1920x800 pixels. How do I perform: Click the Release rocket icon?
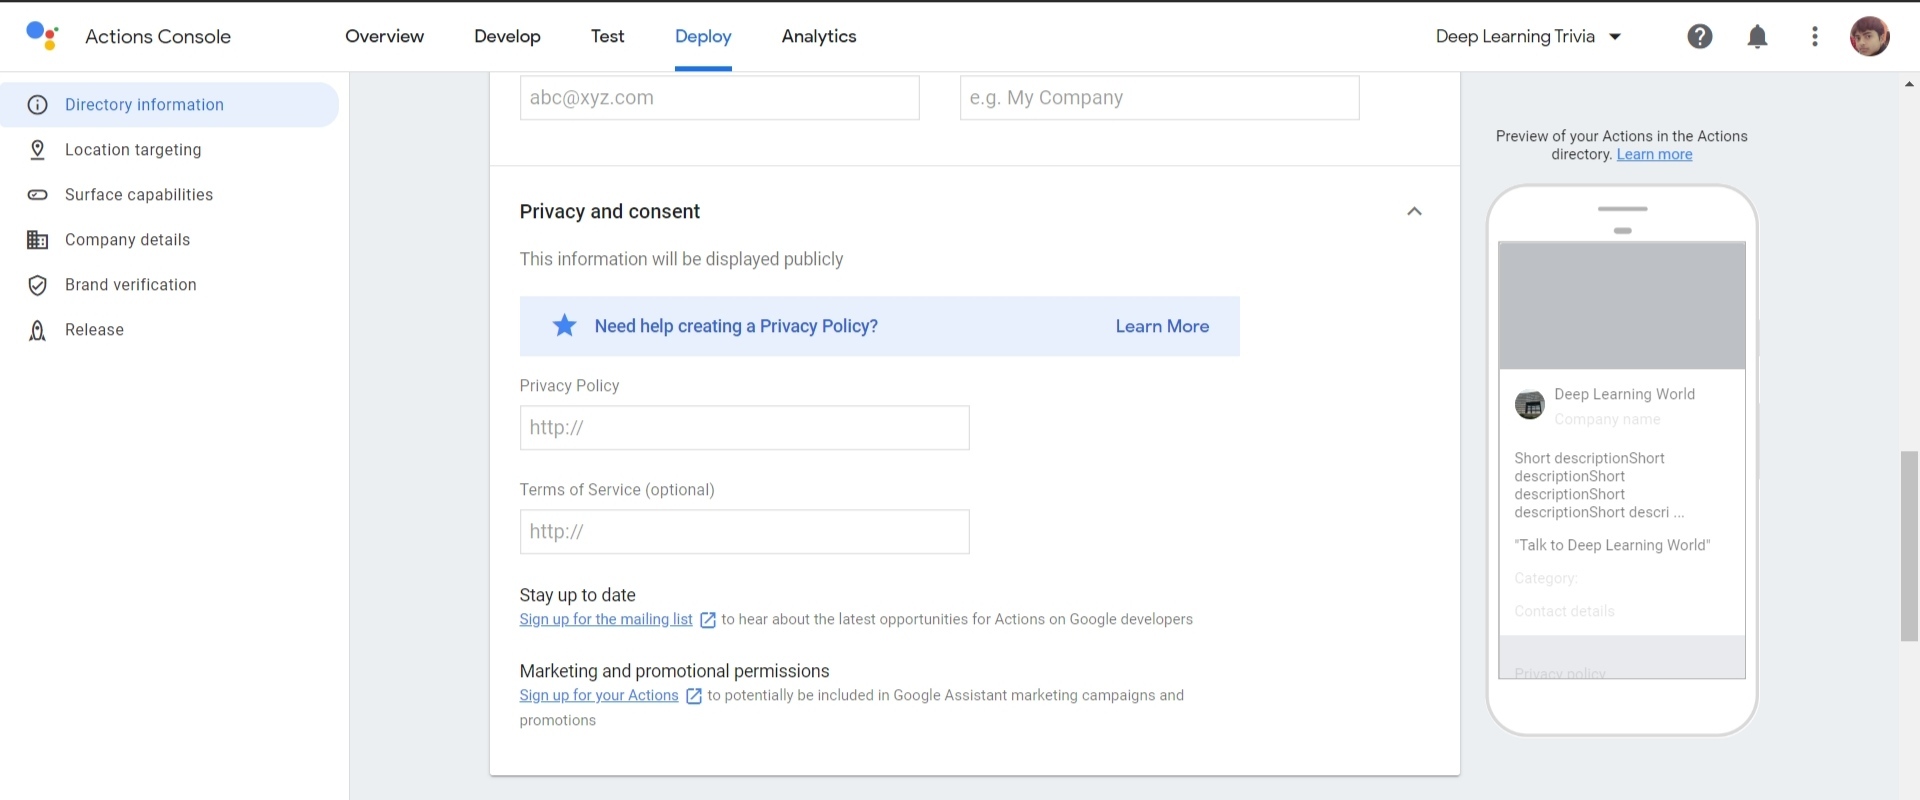click(x=38, y=330)
